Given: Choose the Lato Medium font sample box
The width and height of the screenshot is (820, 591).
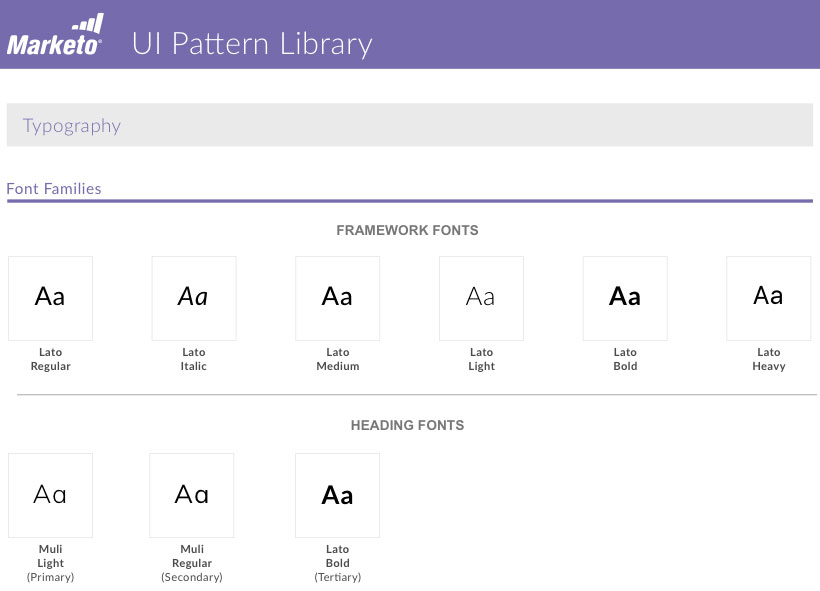Looking at the screenshot, I should tap(337, 298).
